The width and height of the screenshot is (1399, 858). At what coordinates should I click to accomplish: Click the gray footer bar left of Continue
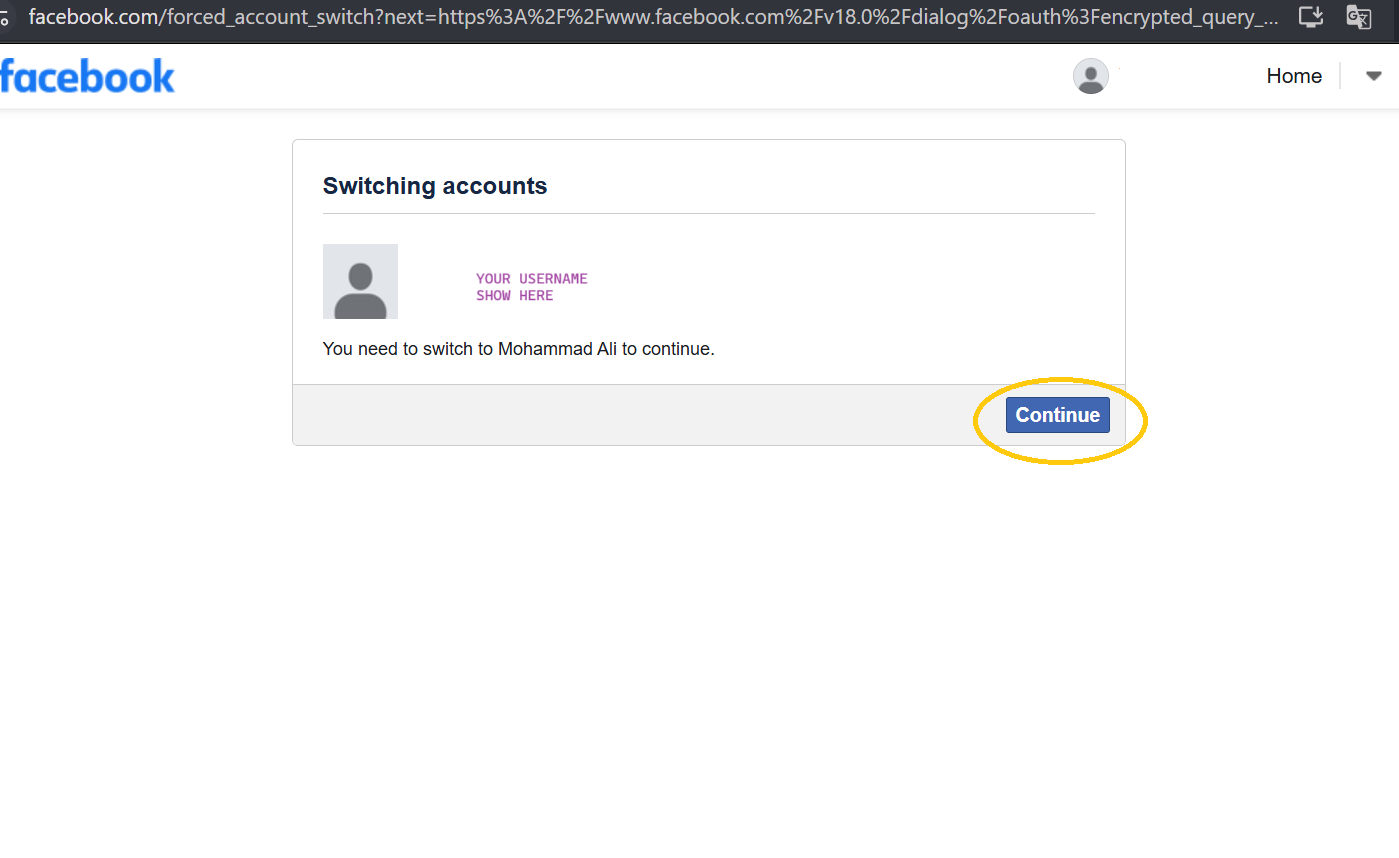click(x=640, y=415)
